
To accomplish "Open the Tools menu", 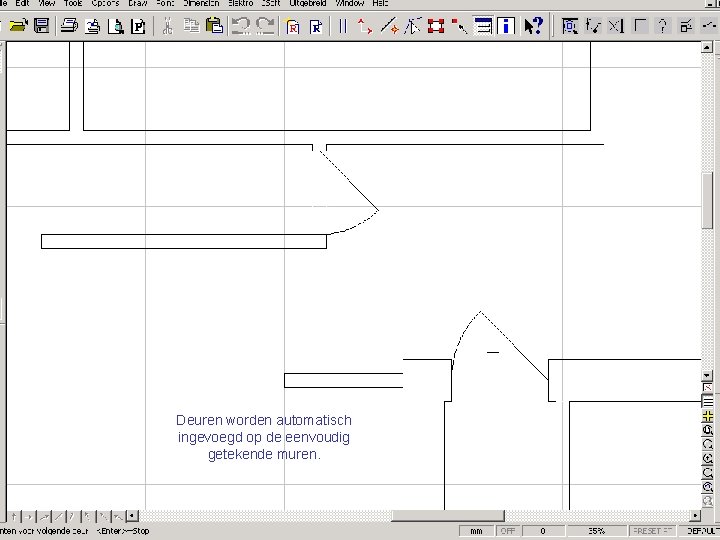I will [x=73, y=3].
